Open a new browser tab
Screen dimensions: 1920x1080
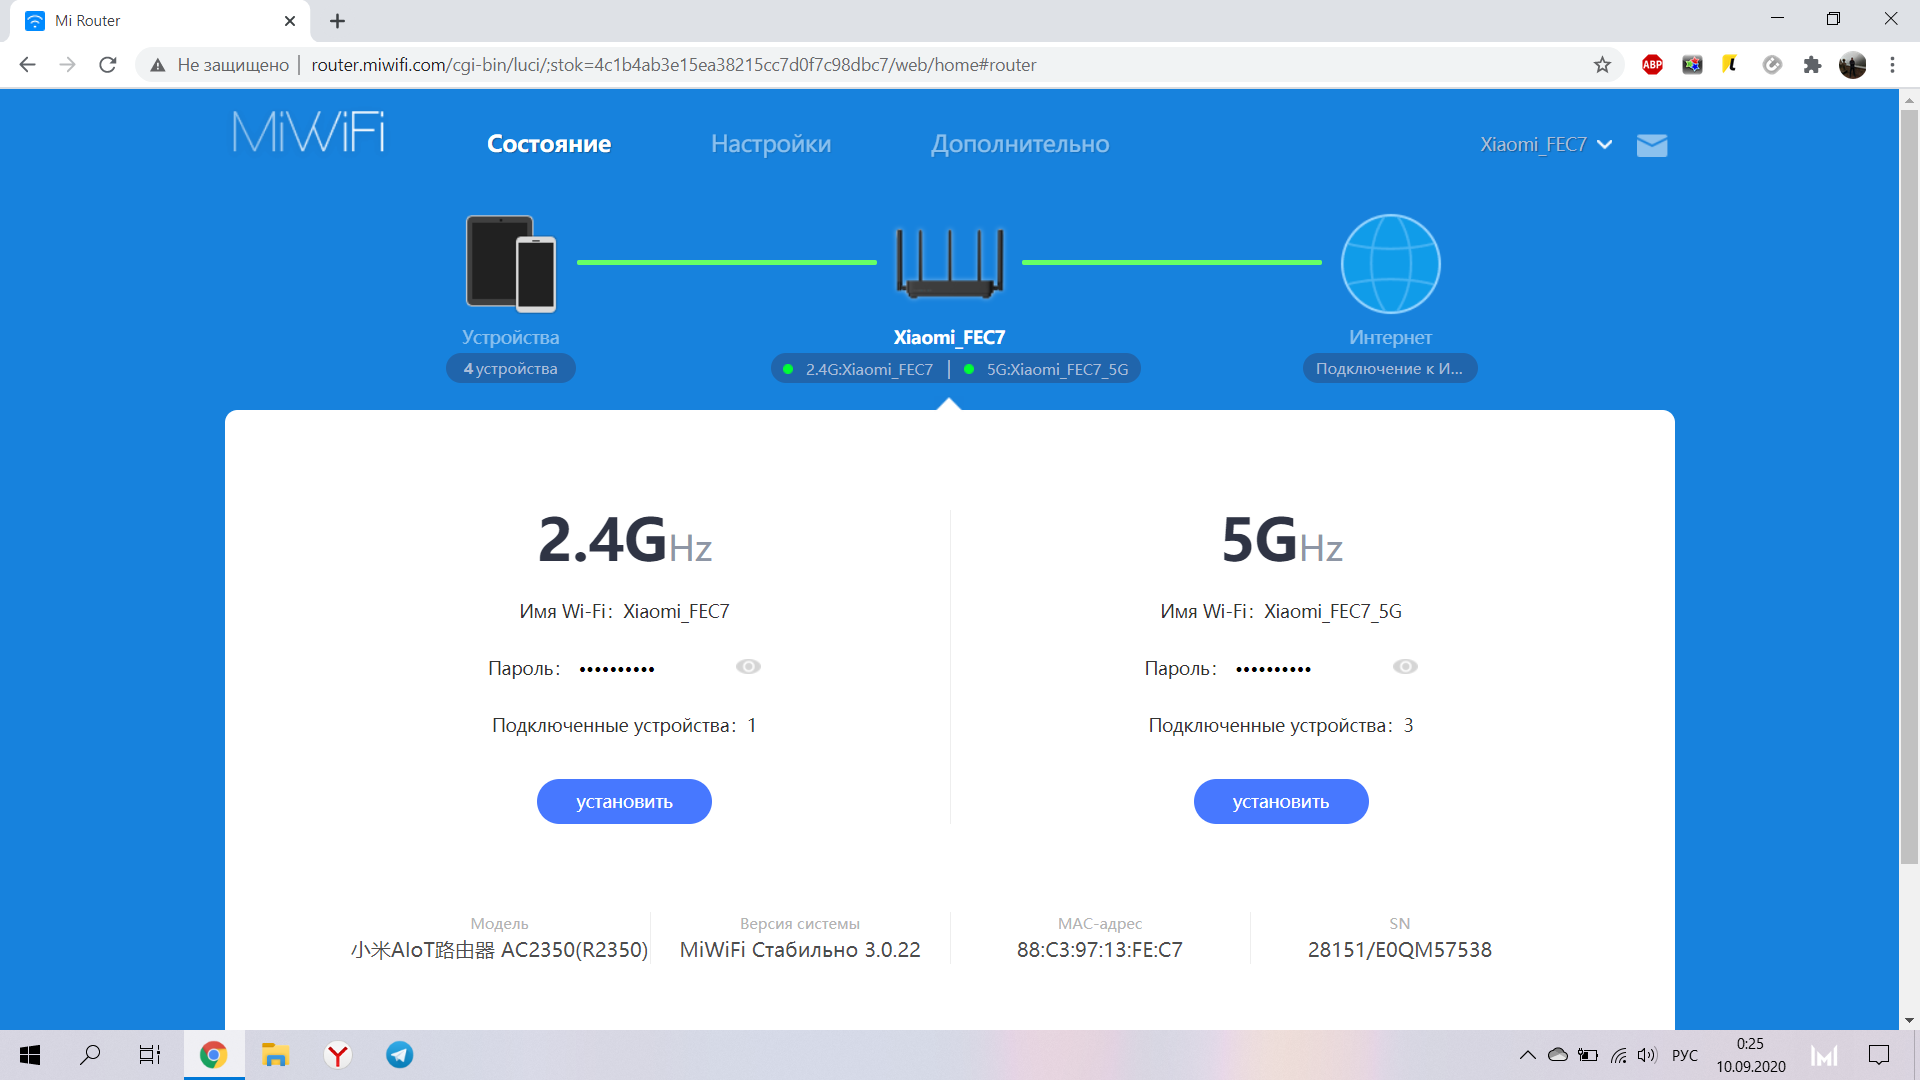338,21
